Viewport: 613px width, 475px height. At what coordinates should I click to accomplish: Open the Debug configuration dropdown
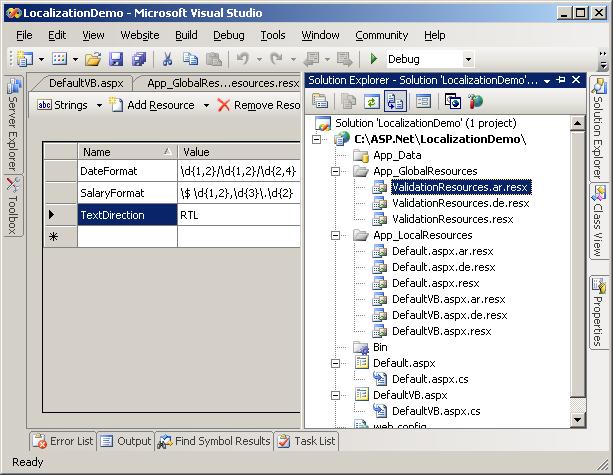(x=468, y=59)
